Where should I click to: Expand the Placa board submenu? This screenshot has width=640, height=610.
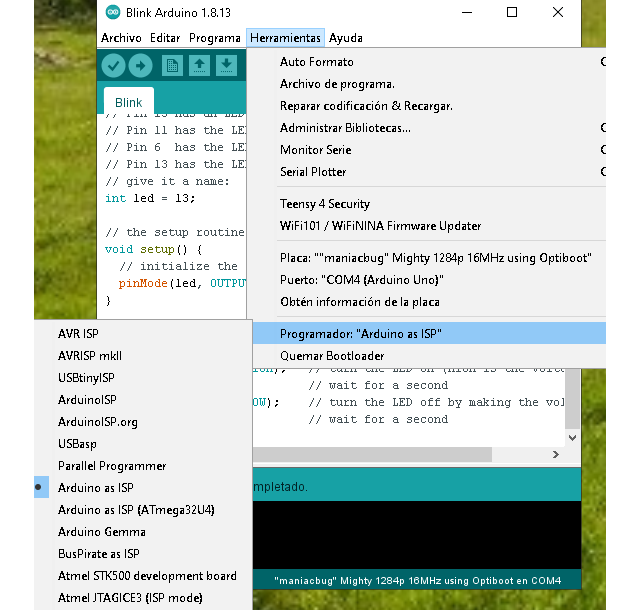435,257
